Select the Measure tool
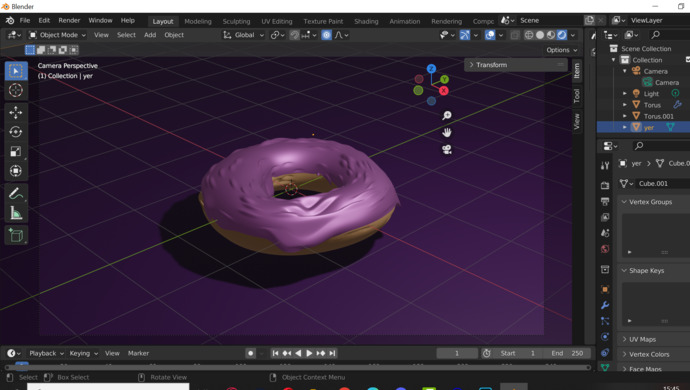 [x=16, y=213]
